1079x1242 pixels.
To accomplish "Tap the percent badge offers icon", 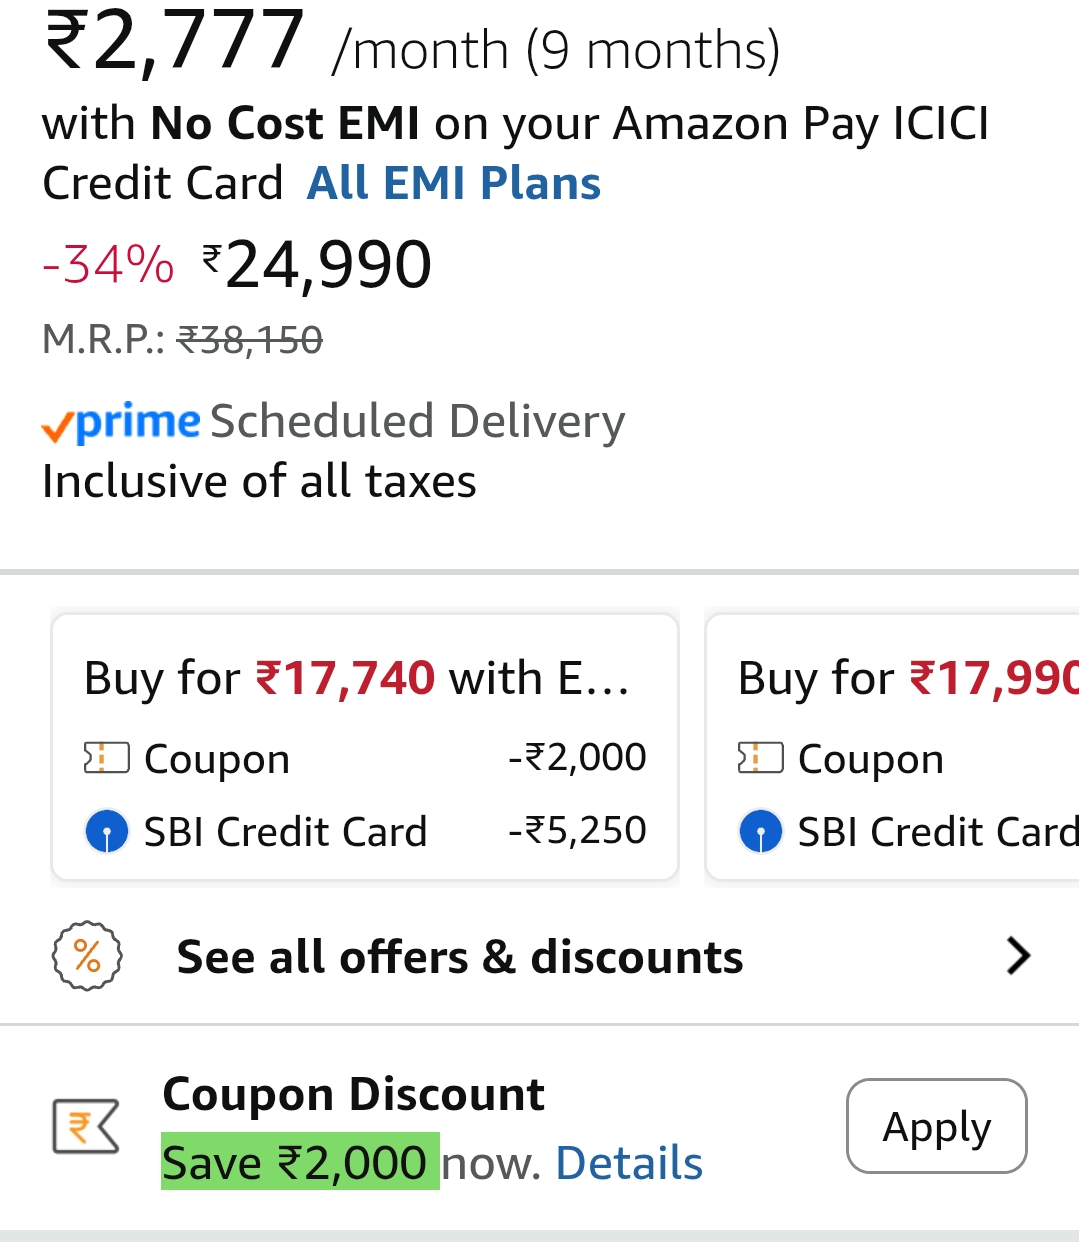I will click(x=87, y=956).
